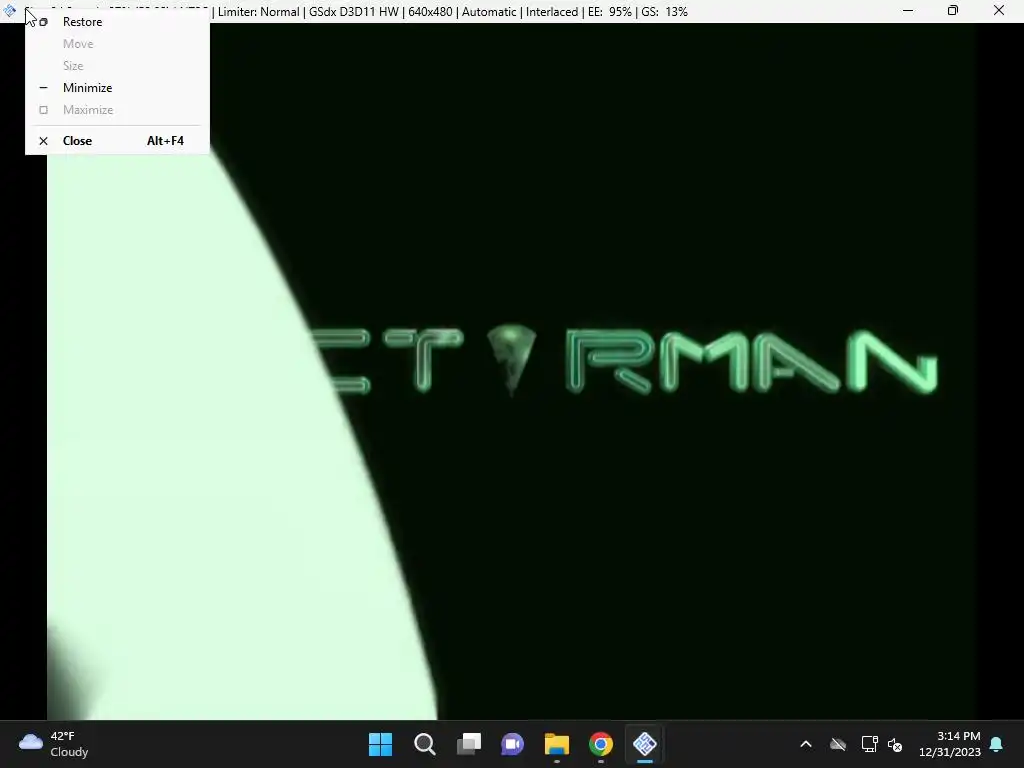Open the weather widget showing Cloudy

54,744
